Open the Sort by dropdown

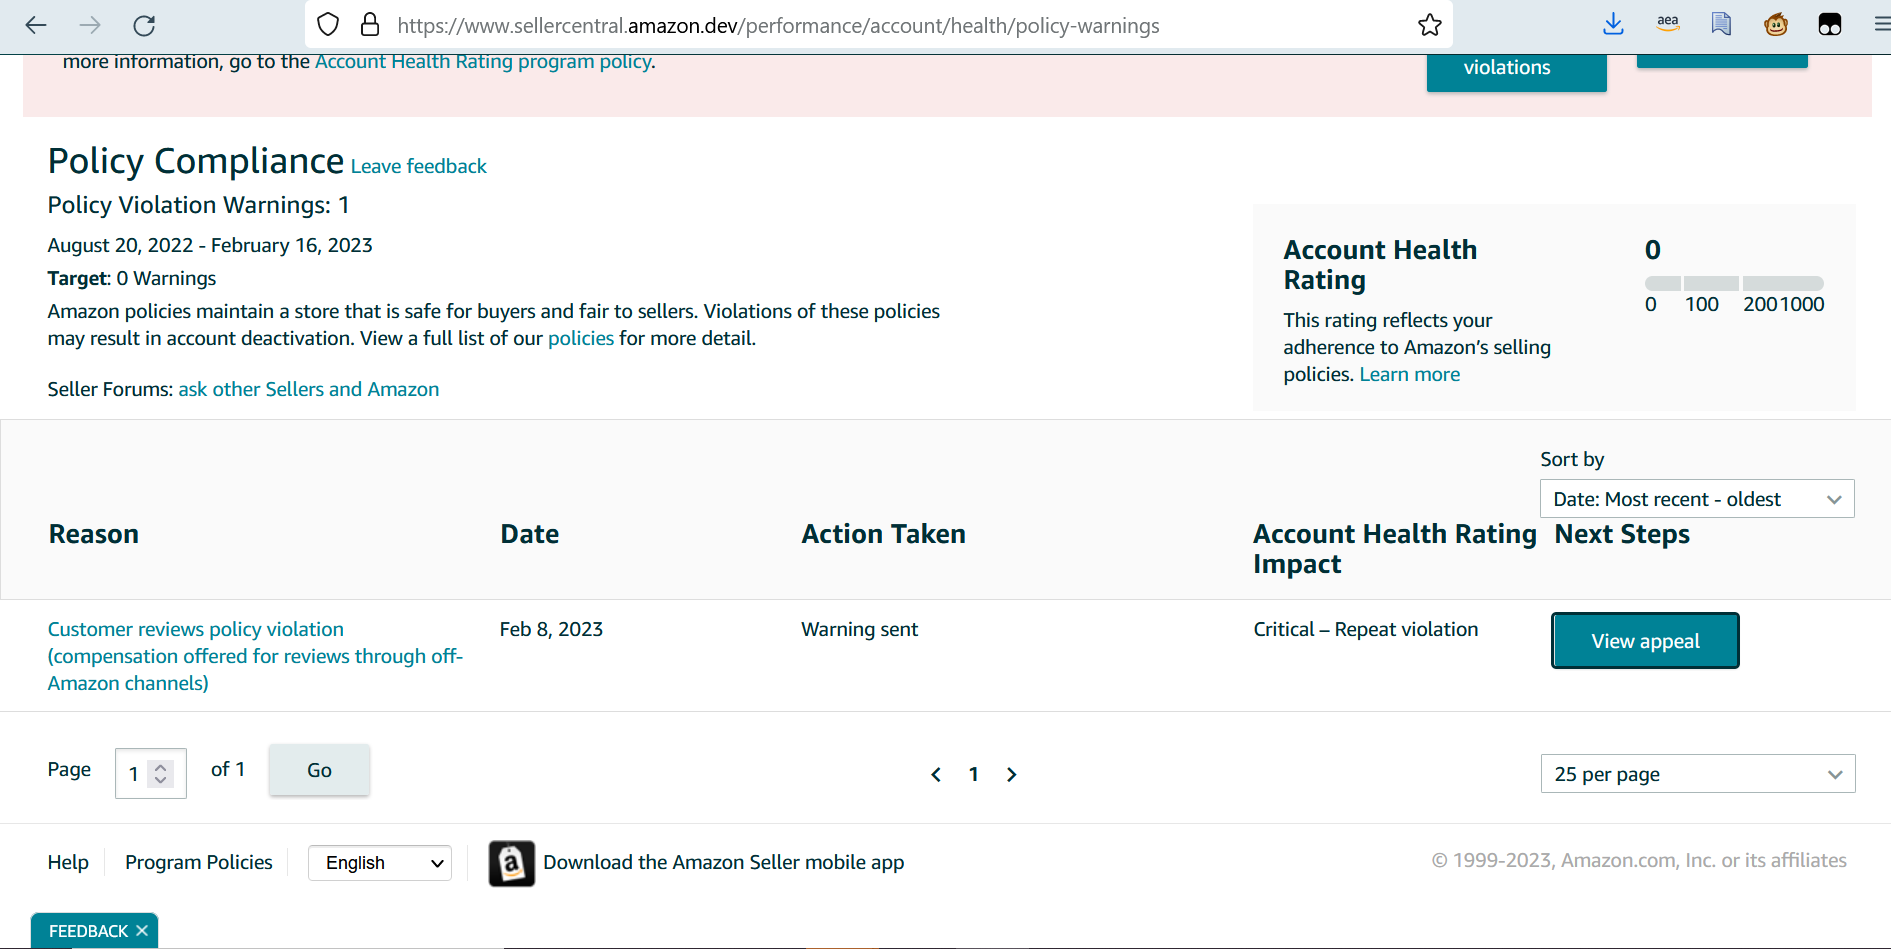coord(1697,499)
